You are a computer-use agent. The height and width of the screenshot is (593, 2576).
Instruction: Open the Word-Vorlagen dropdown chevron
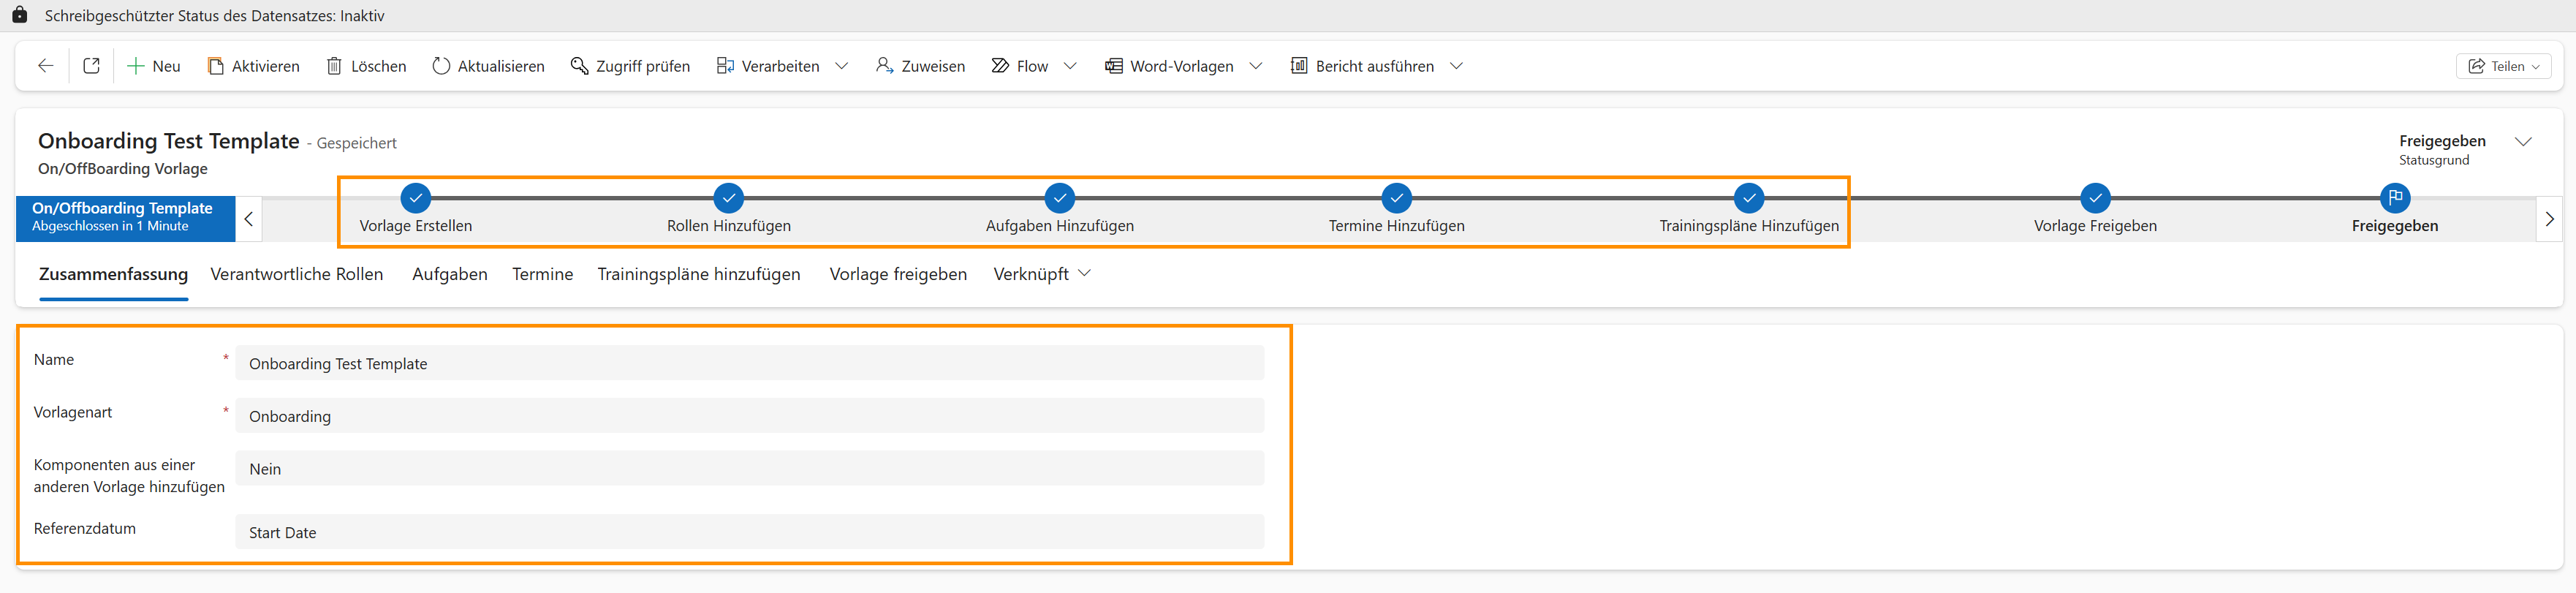(1256, 66)
